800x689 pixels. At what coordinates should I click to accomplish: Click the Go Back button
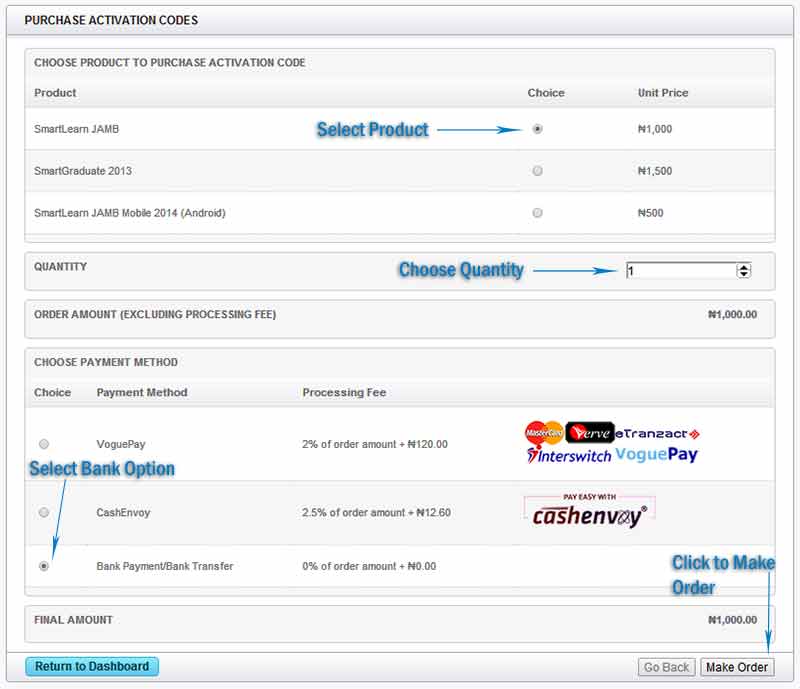pos(666,667)
